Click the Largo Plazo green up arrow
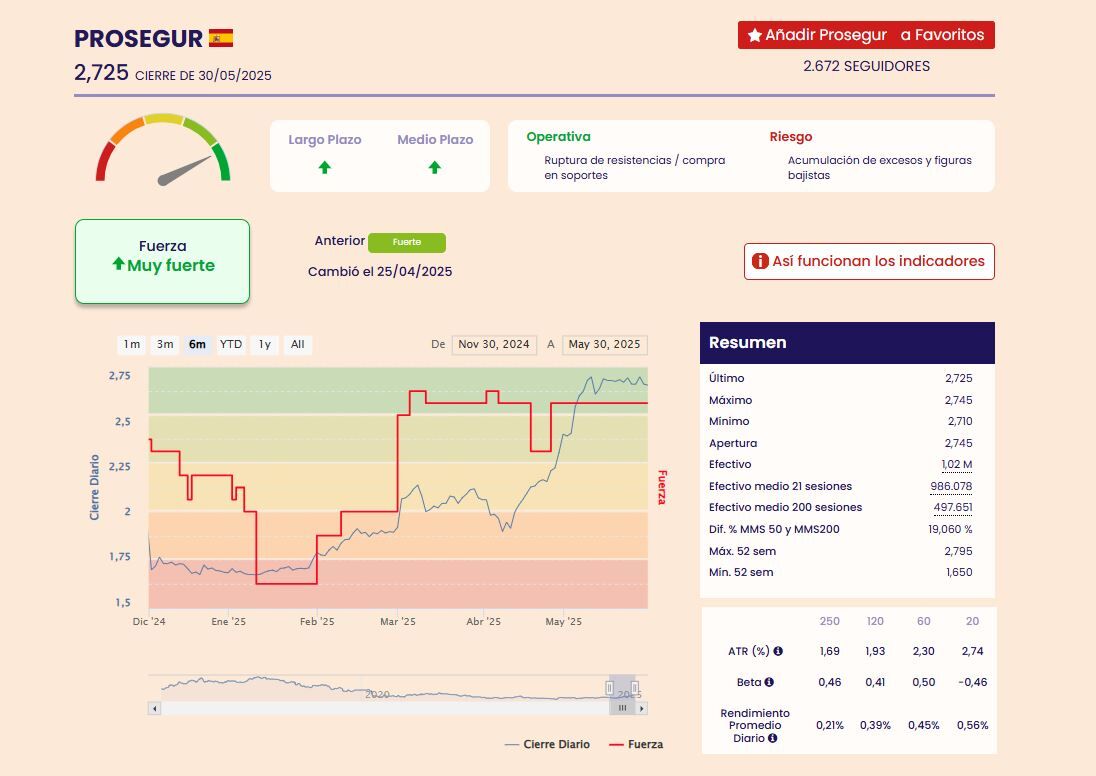Viewport: 1096px width, 776px height. (324, 167)
